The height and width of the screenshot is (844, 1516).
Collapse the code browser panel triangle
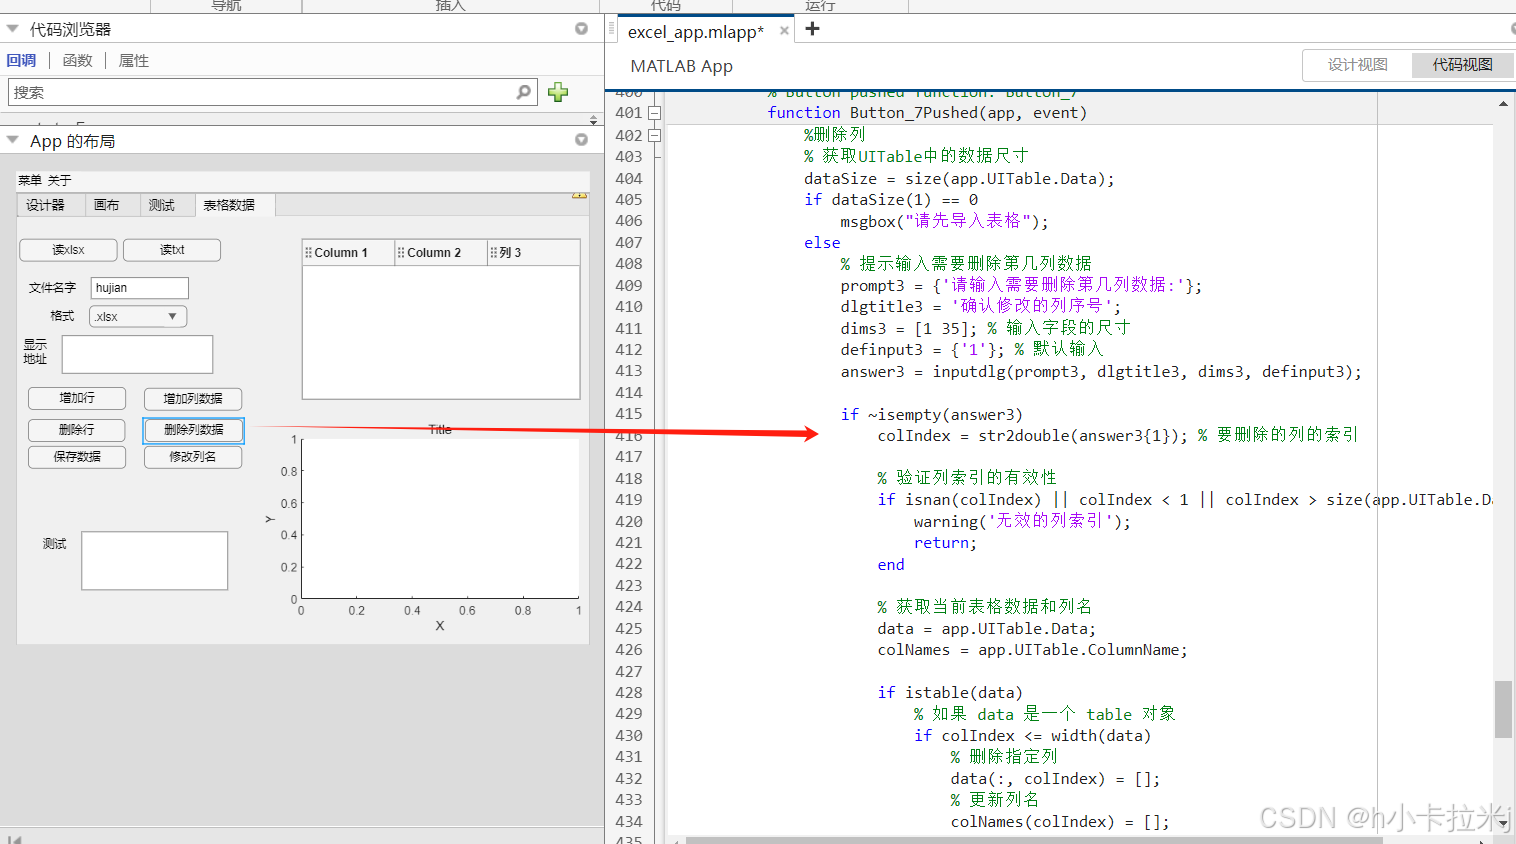[13, 29]
